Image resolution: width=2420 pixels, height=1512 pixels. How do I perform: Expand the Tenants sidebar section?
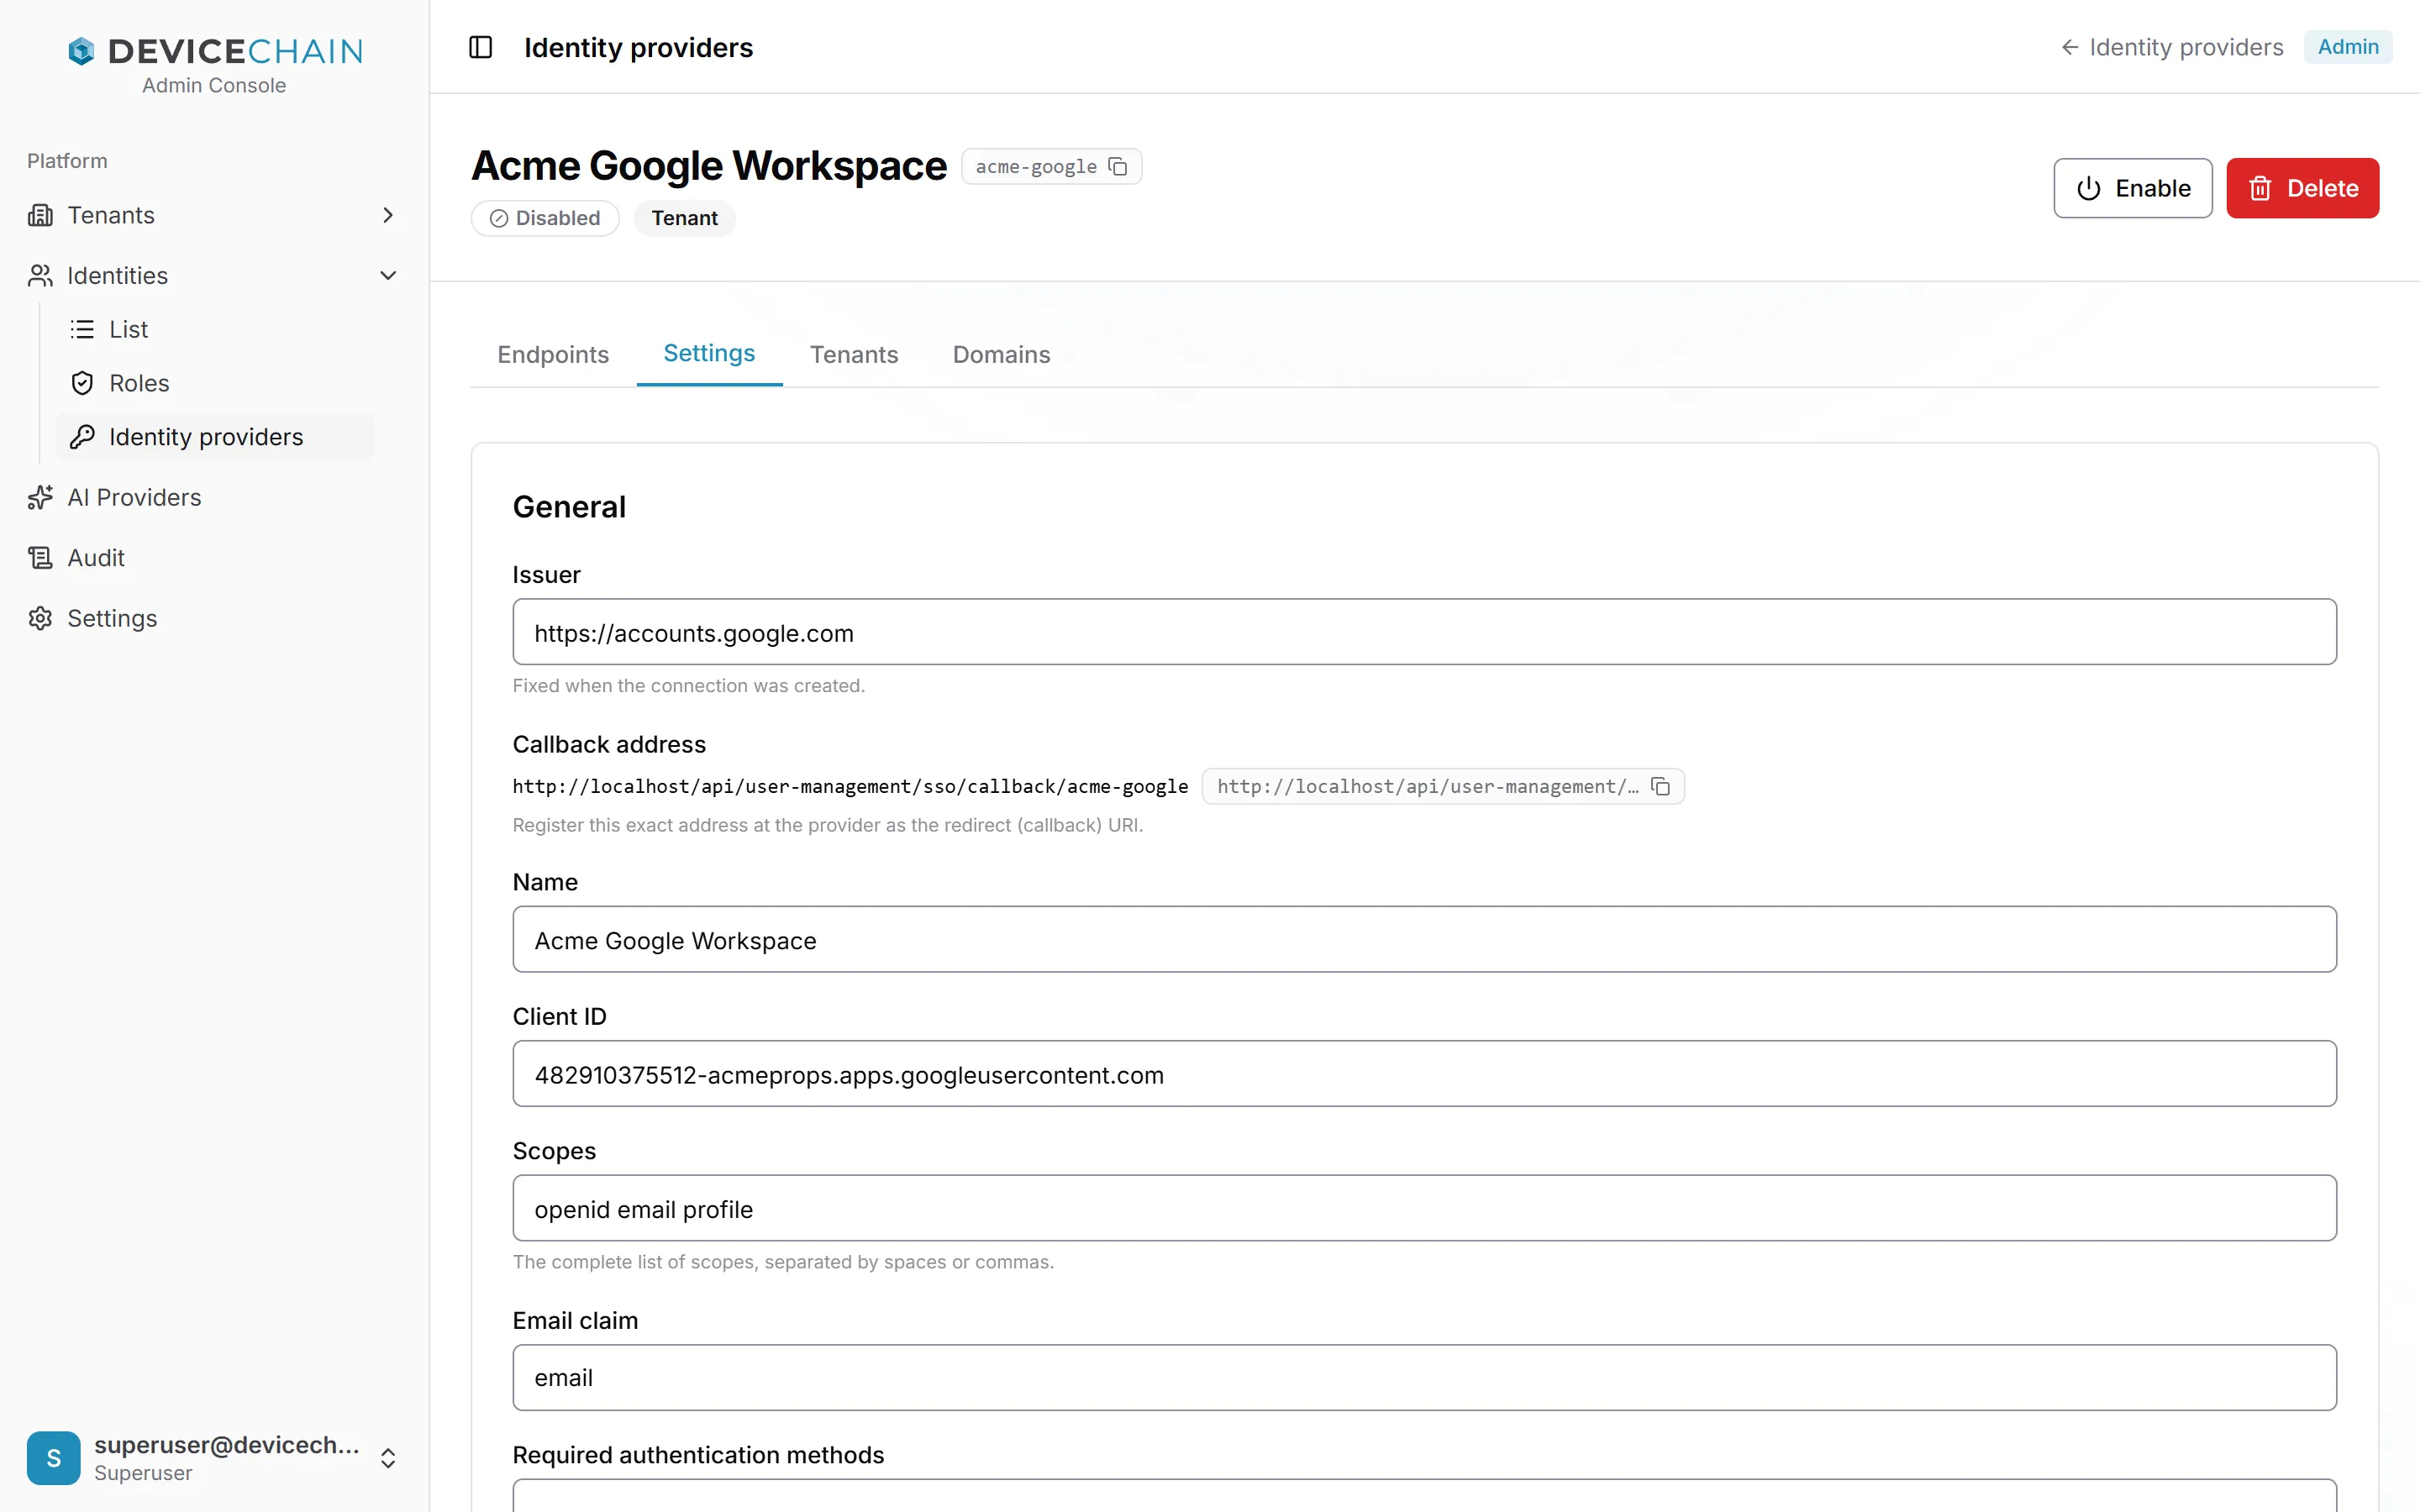pos(388,215)
